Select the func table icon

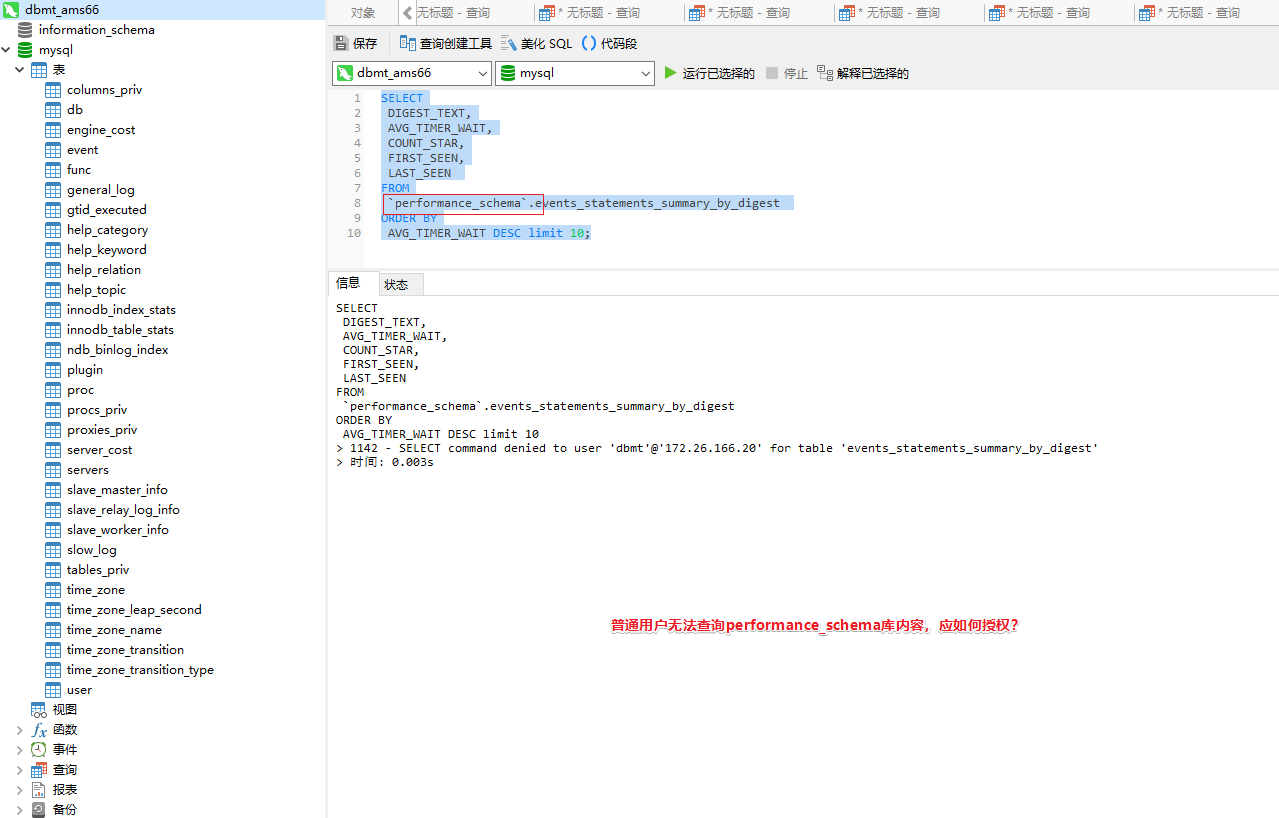coord(53,170)
